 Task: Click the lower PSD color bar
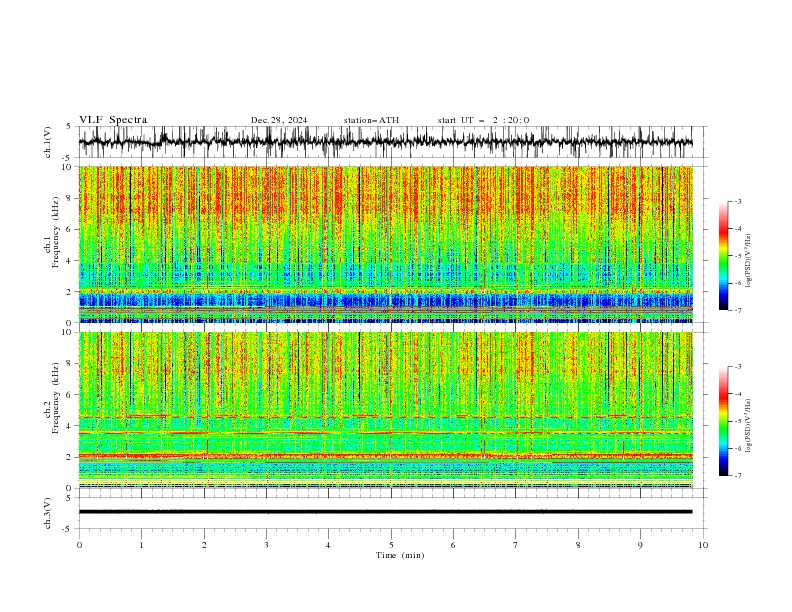(723, 421)
